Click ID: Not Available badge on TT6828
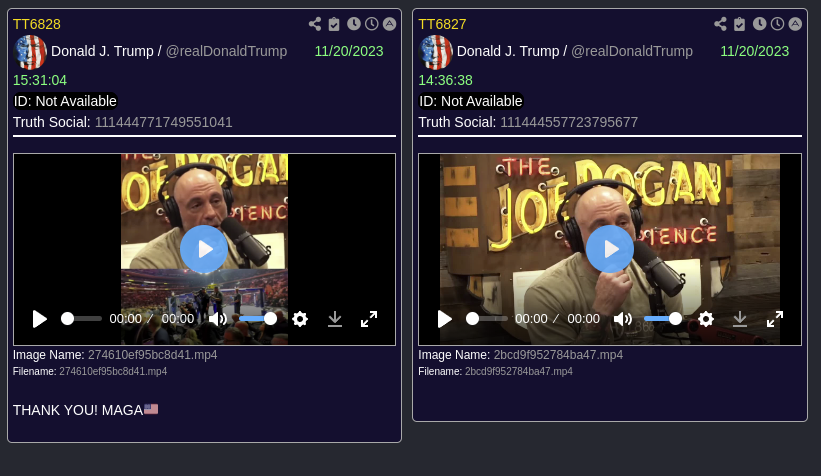This screenshot has width=821, height=476. click(65, 101)
